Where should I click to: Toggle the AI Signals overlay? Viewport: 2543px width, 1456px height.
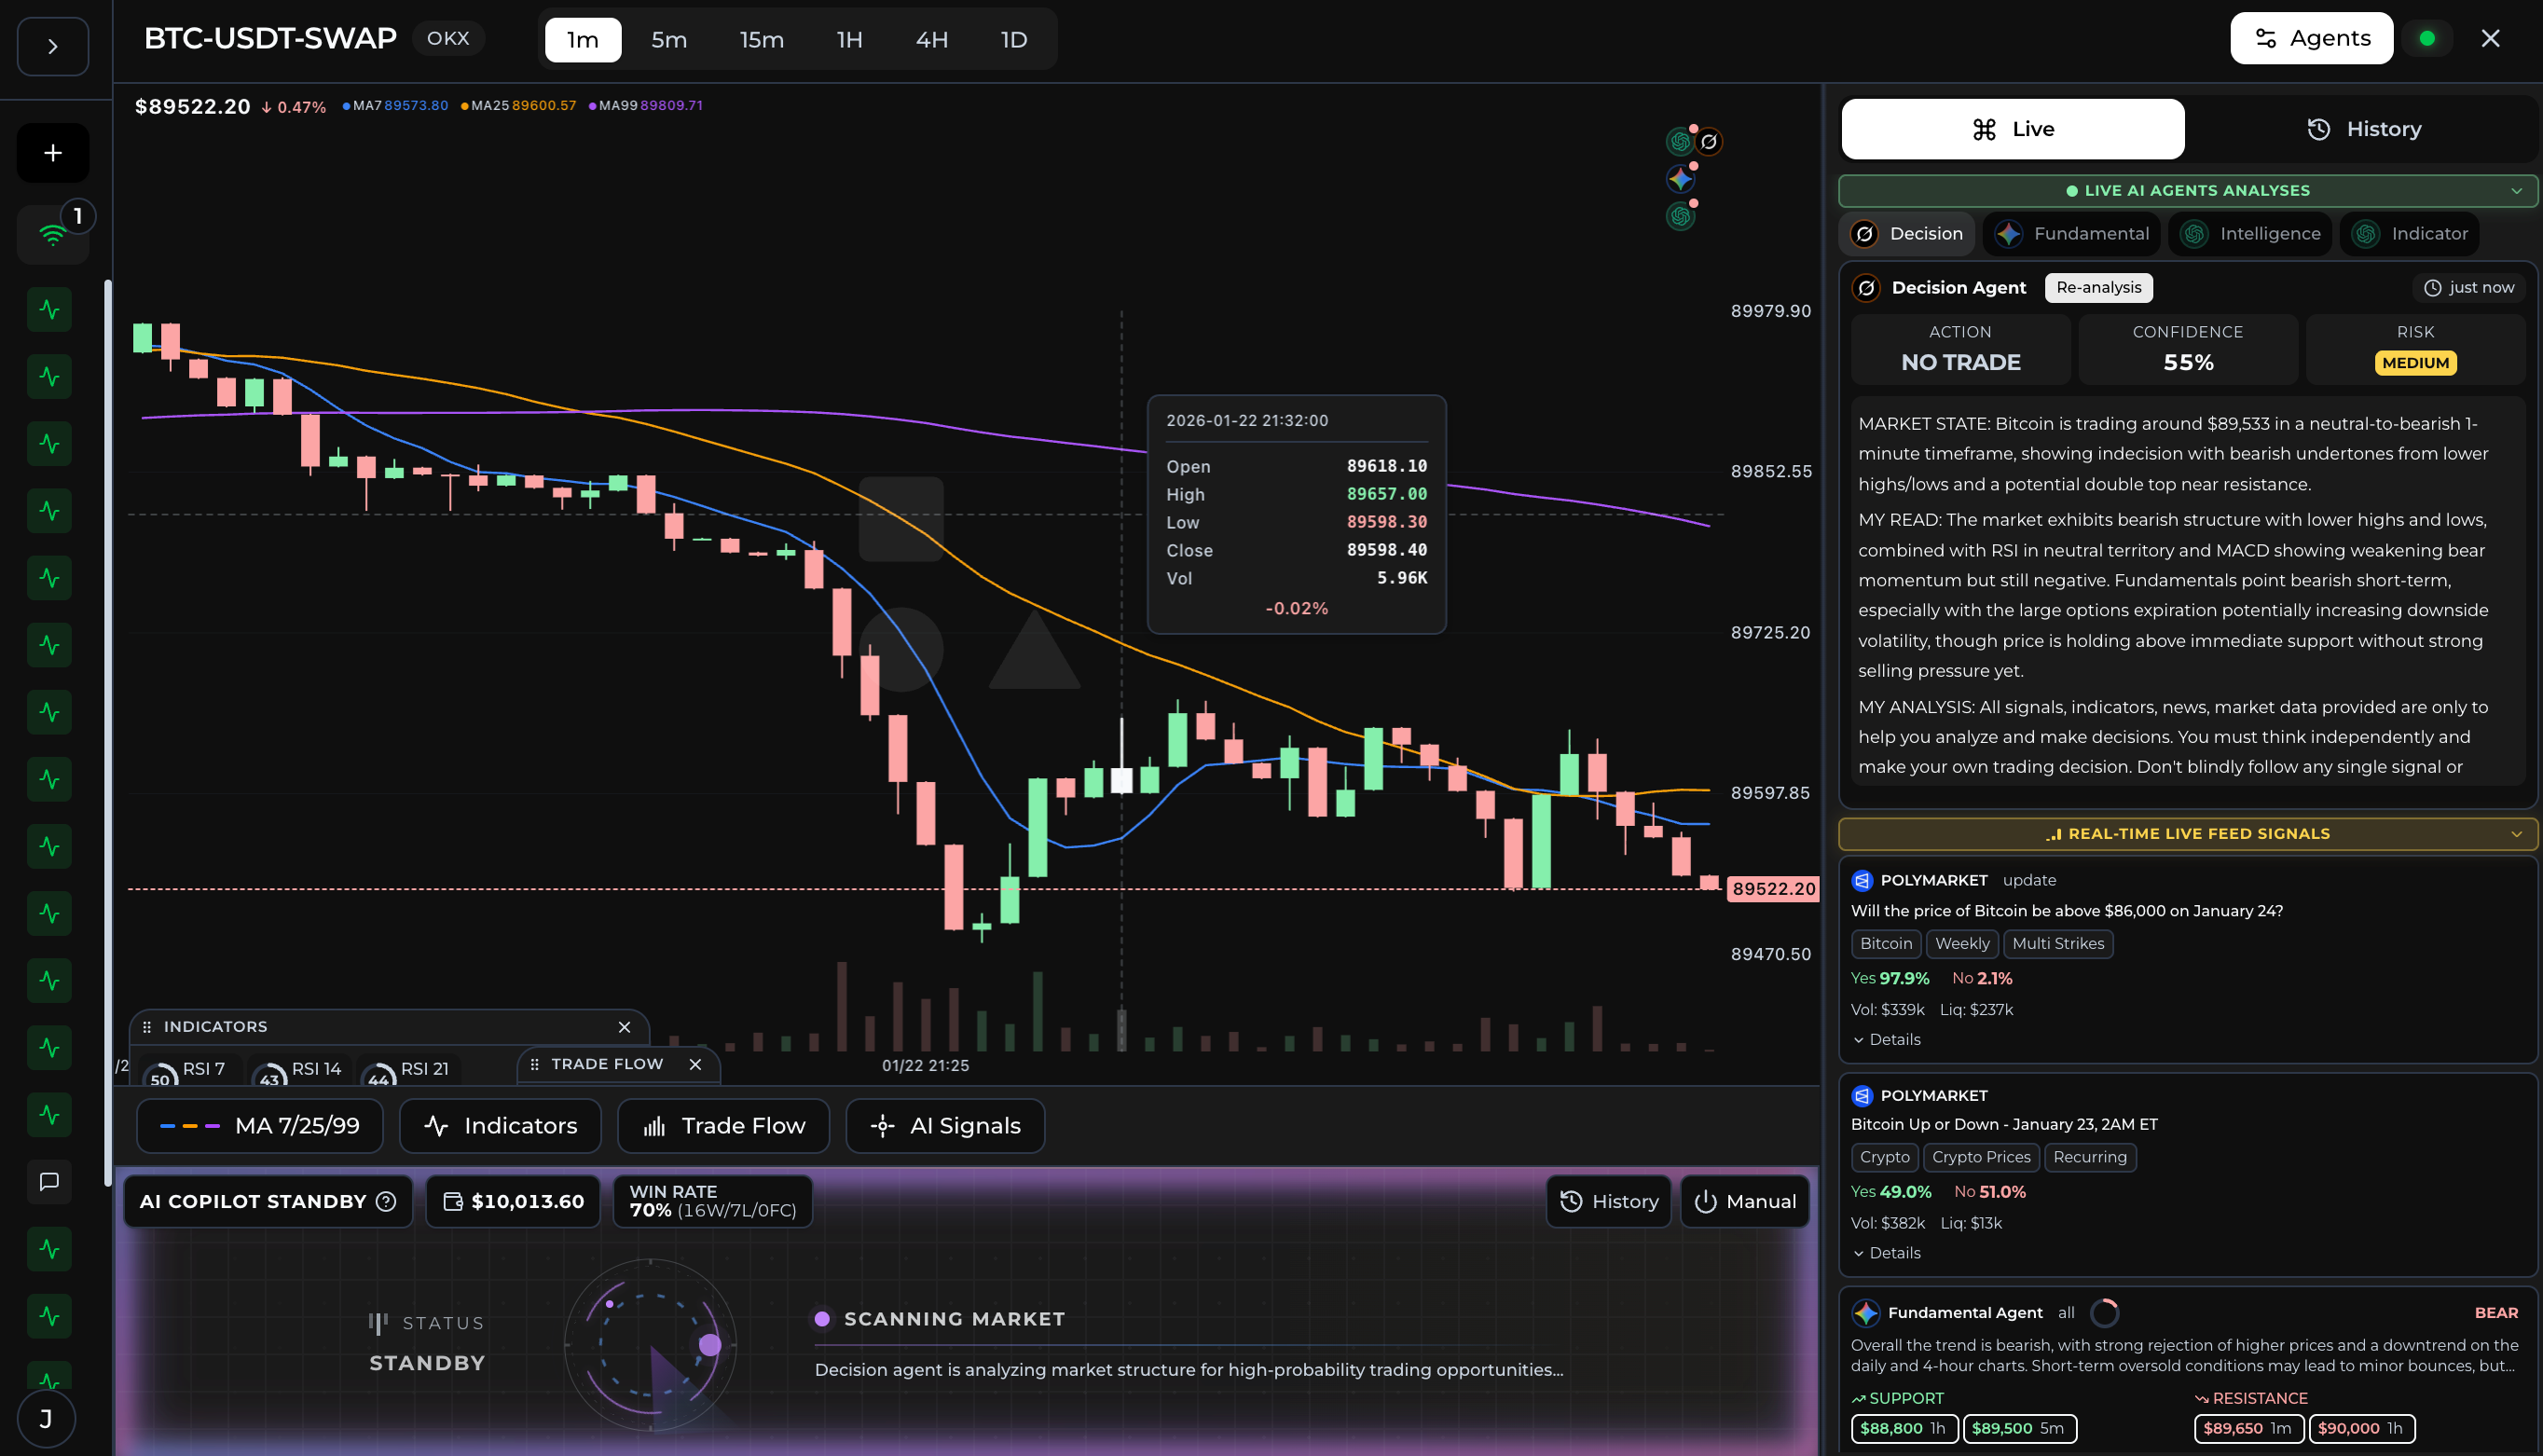click(x=944, y=1125)
